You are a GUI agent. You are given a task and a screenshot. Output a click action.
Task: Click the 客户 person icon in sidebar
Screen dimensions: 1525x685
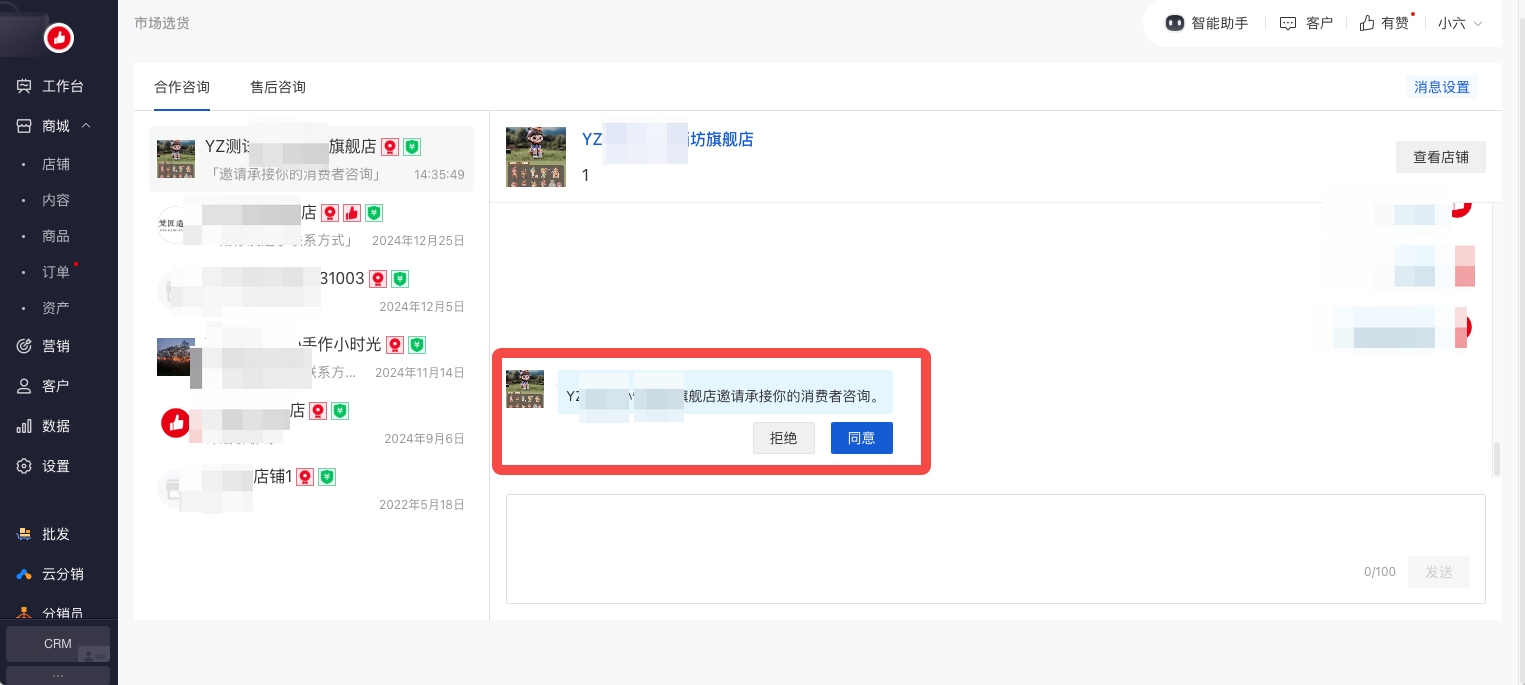[25, 386]
